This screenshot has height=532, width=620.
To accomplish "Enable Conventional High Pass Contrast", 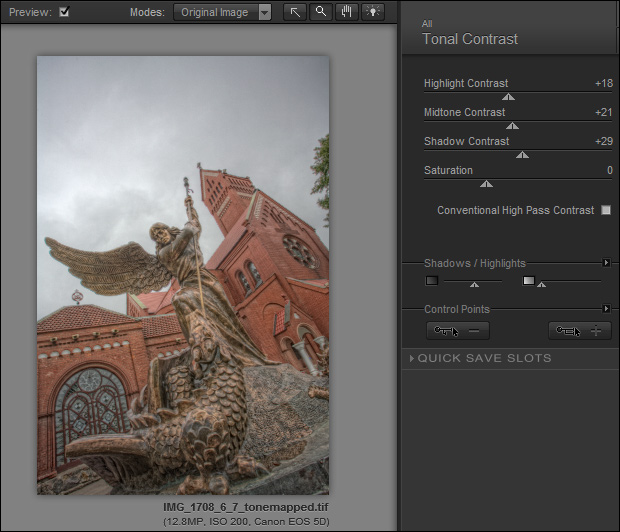I will coord(606,211).
